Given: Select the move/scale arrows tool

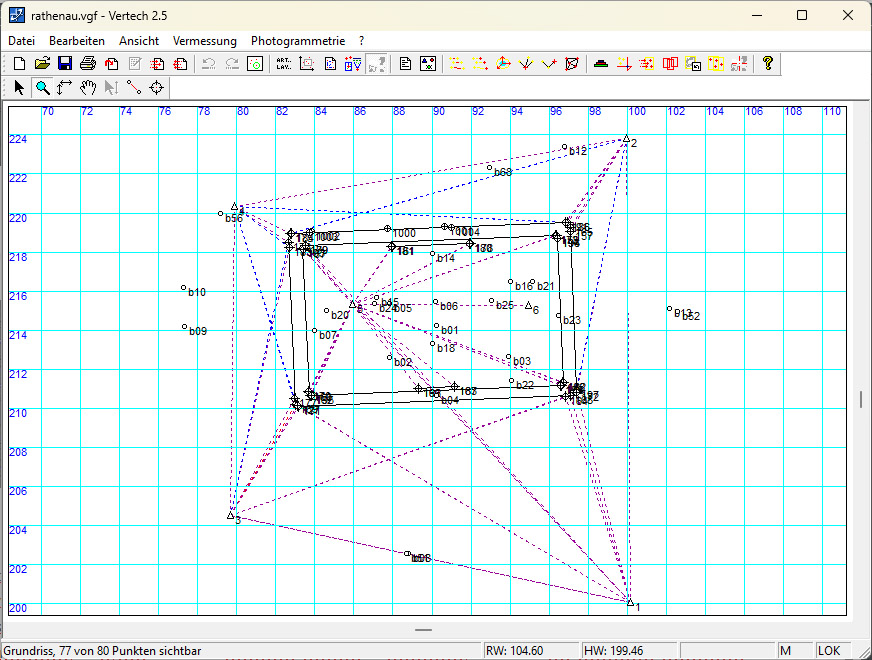Looking at the screenshot, I should tap(65, 87).
